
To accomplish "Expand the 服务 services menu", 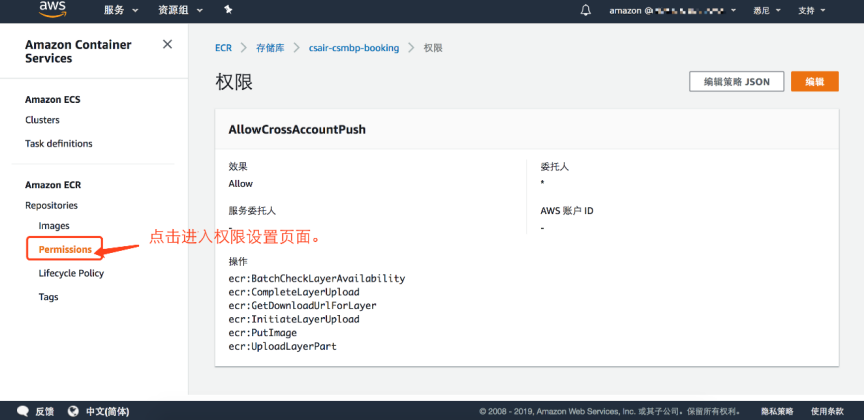I will point(121,10).
